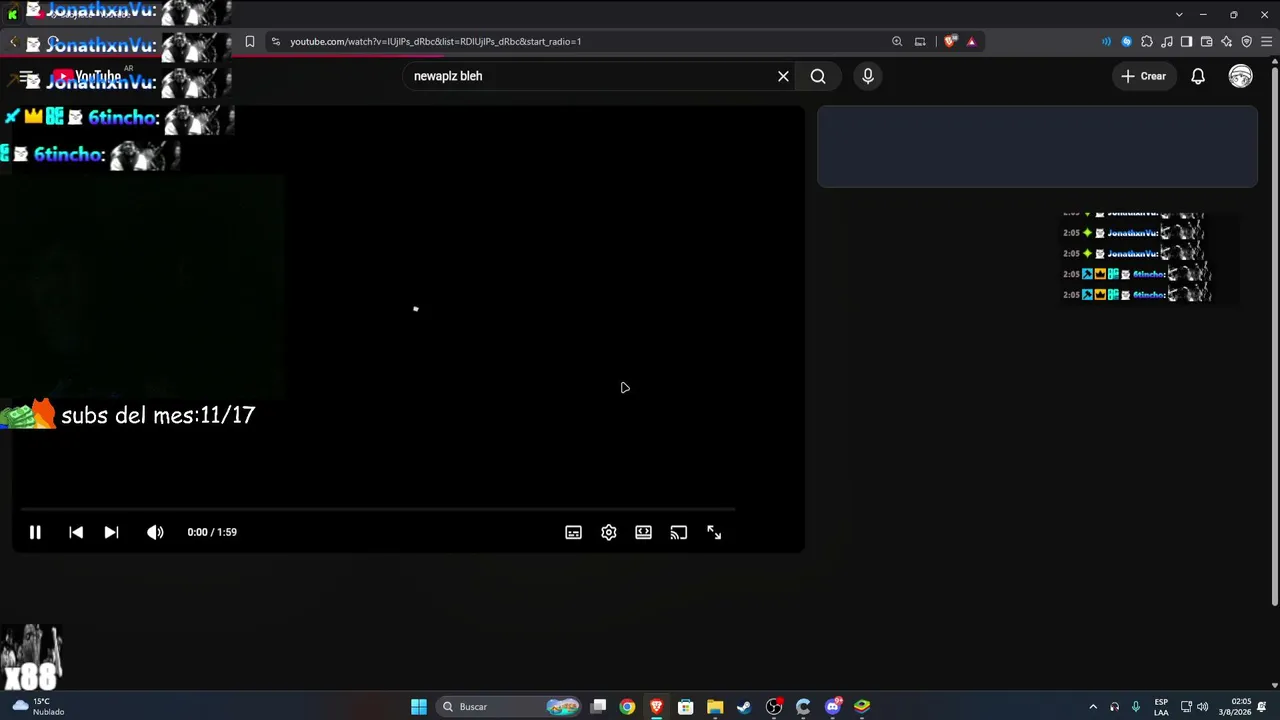Click the microphone tray icon
Viewport: 1280px width, 720px height.
1137,707
